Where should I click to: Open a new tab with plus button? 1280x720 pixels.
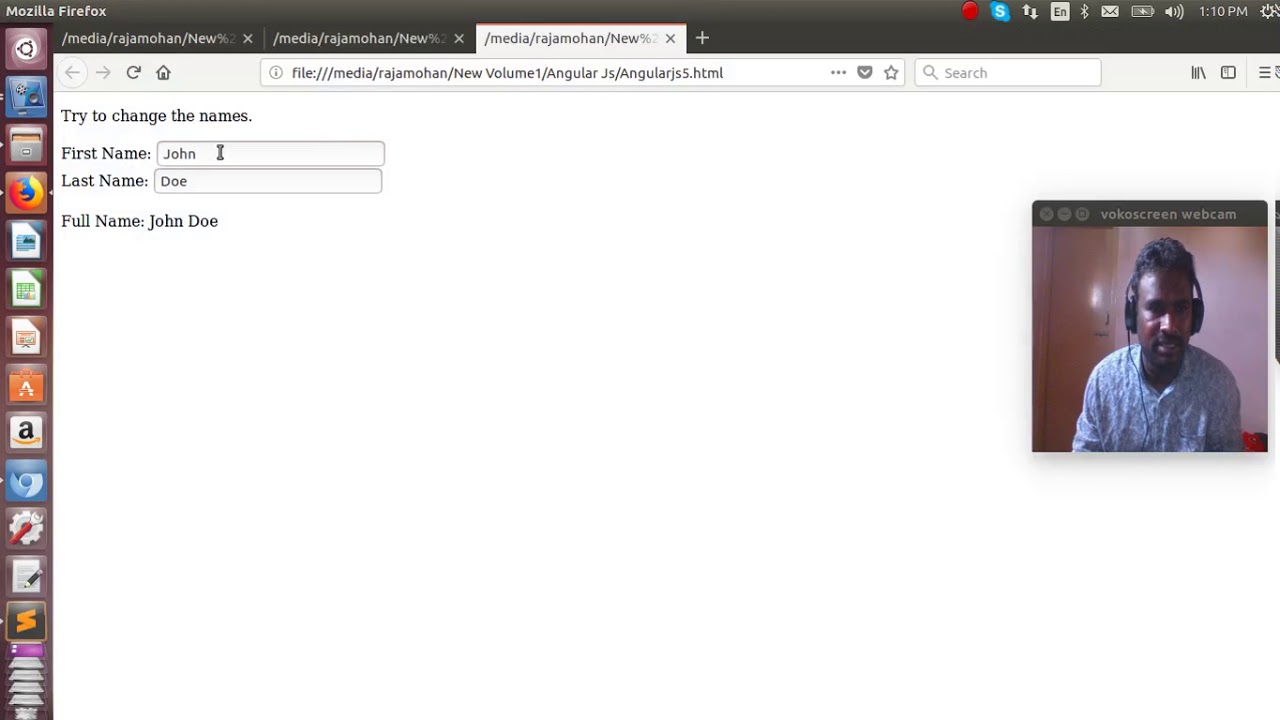[702, 38]
